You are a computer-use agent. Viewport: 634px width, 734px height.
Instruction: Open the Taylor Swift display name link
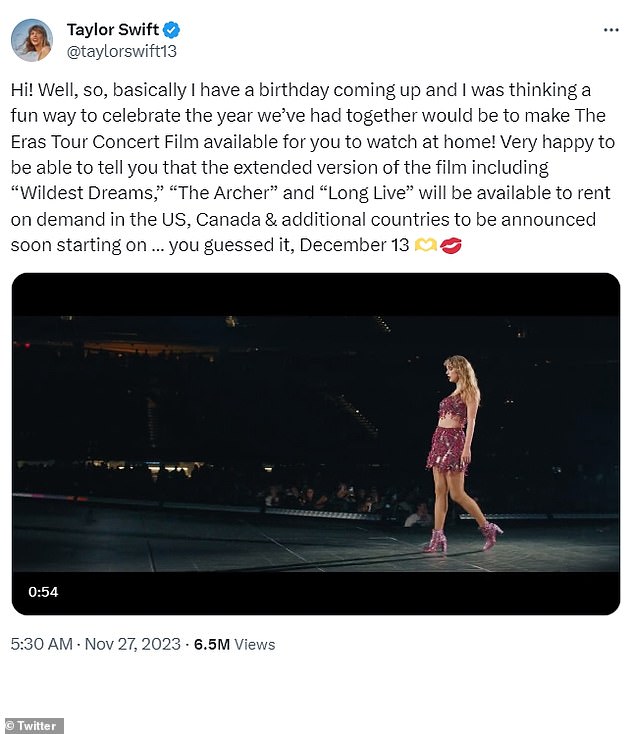coord(113,29)
